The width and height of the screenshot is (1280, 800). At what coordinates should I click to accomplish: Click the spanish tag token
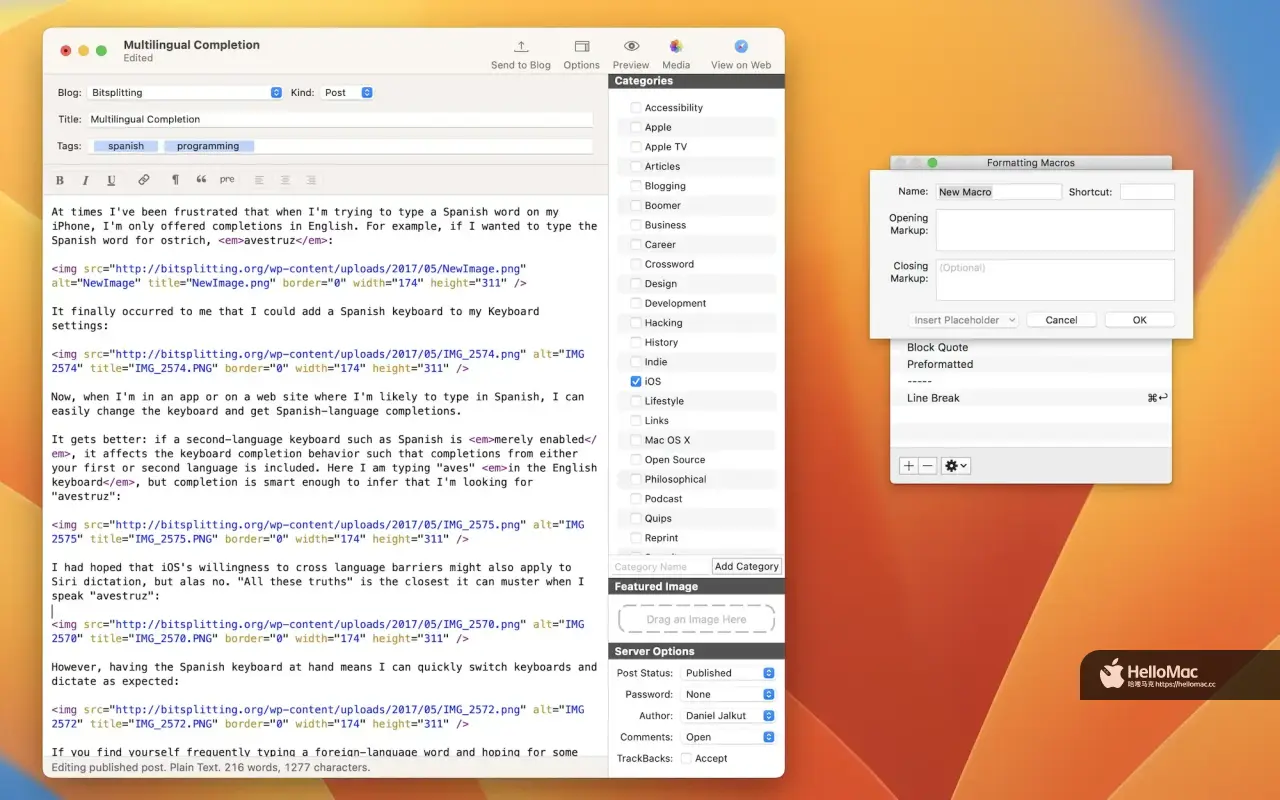[x=126, y=146]
